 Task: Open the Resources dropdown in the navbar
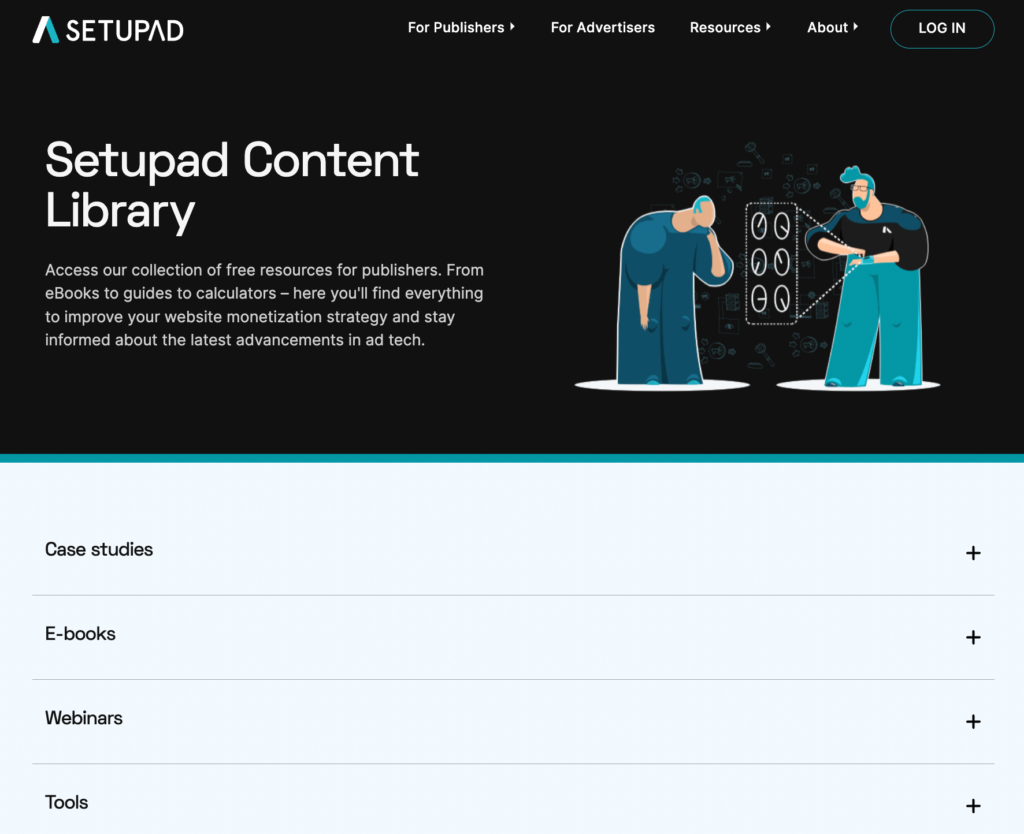click(x=730, y=28)
